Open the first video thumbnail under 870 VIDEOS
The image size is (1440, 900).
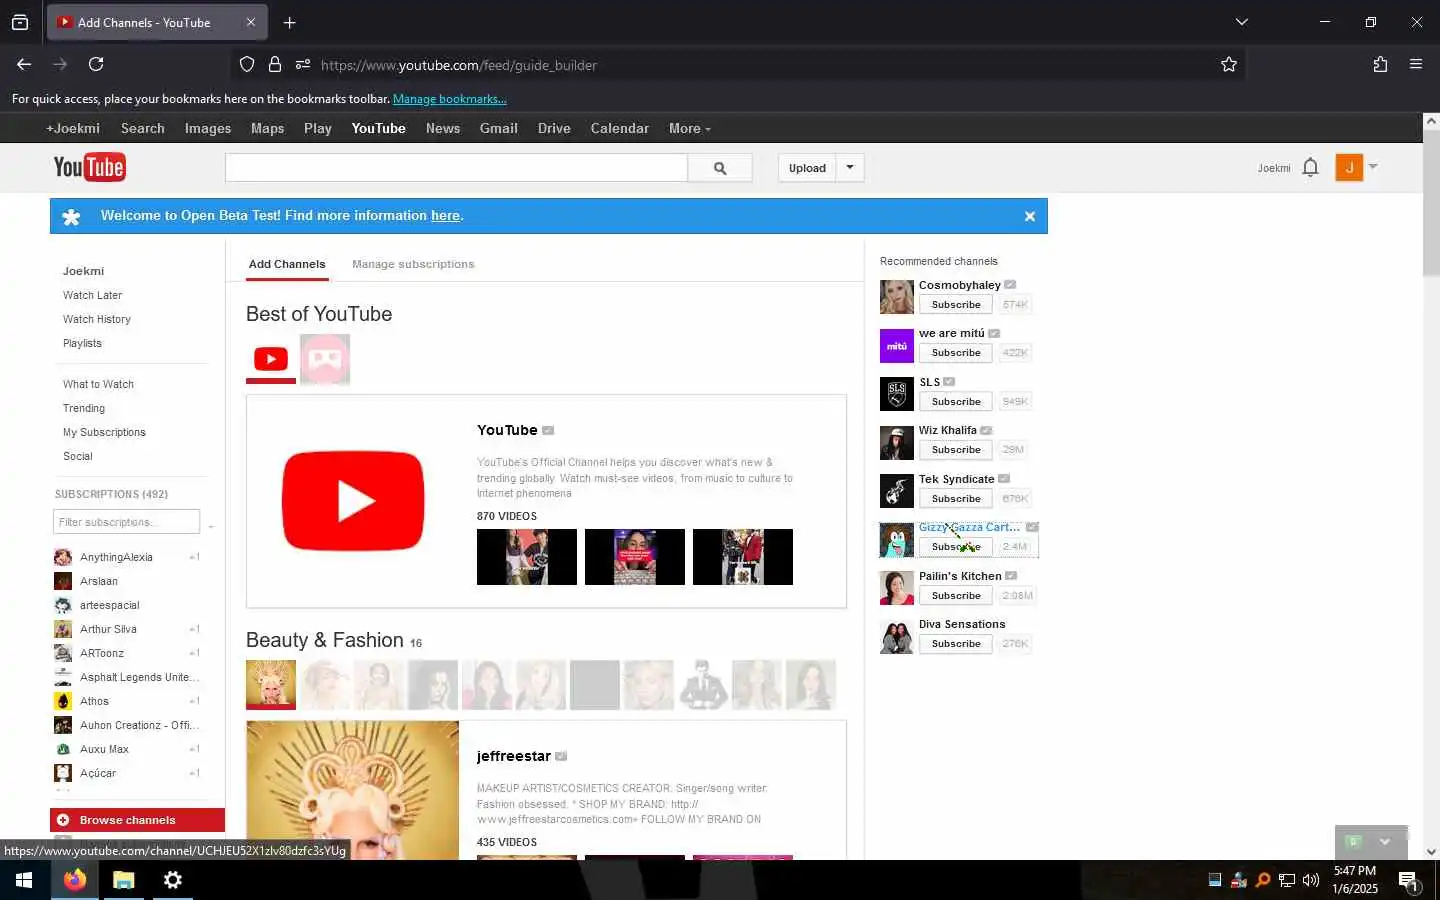527,557
